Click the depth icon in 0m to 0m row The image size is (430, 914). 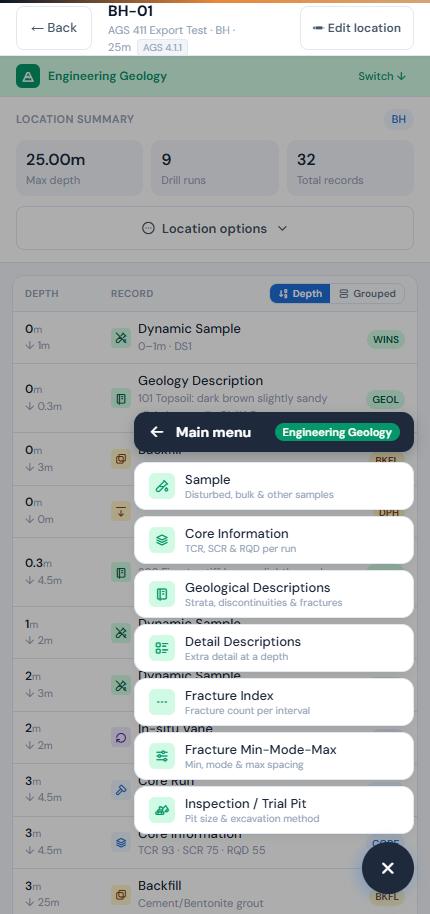coord(121,511)
